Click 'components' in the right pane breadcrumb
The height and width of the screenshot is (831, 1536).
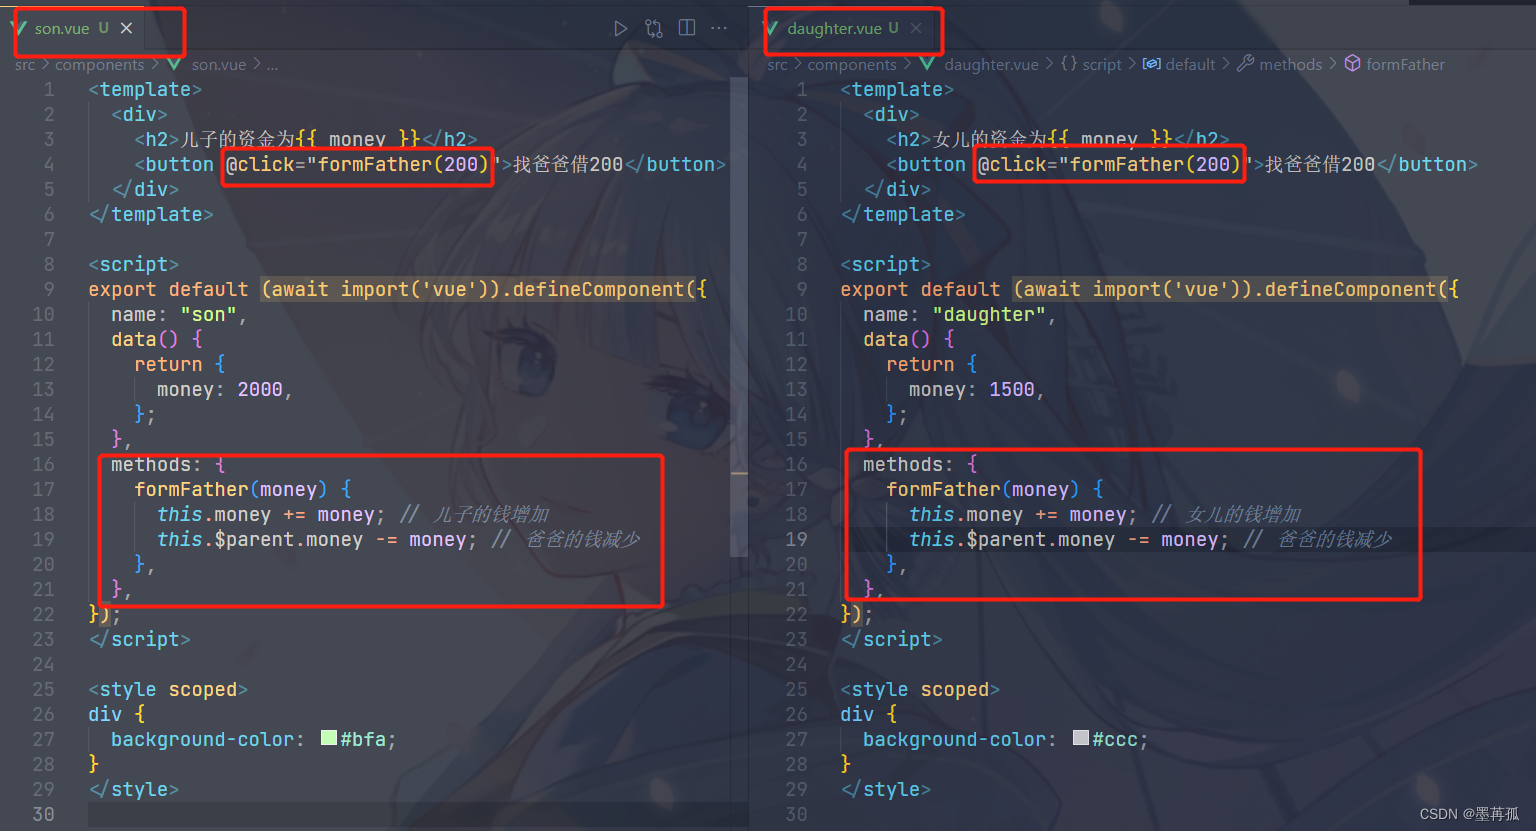coord(852,64)
